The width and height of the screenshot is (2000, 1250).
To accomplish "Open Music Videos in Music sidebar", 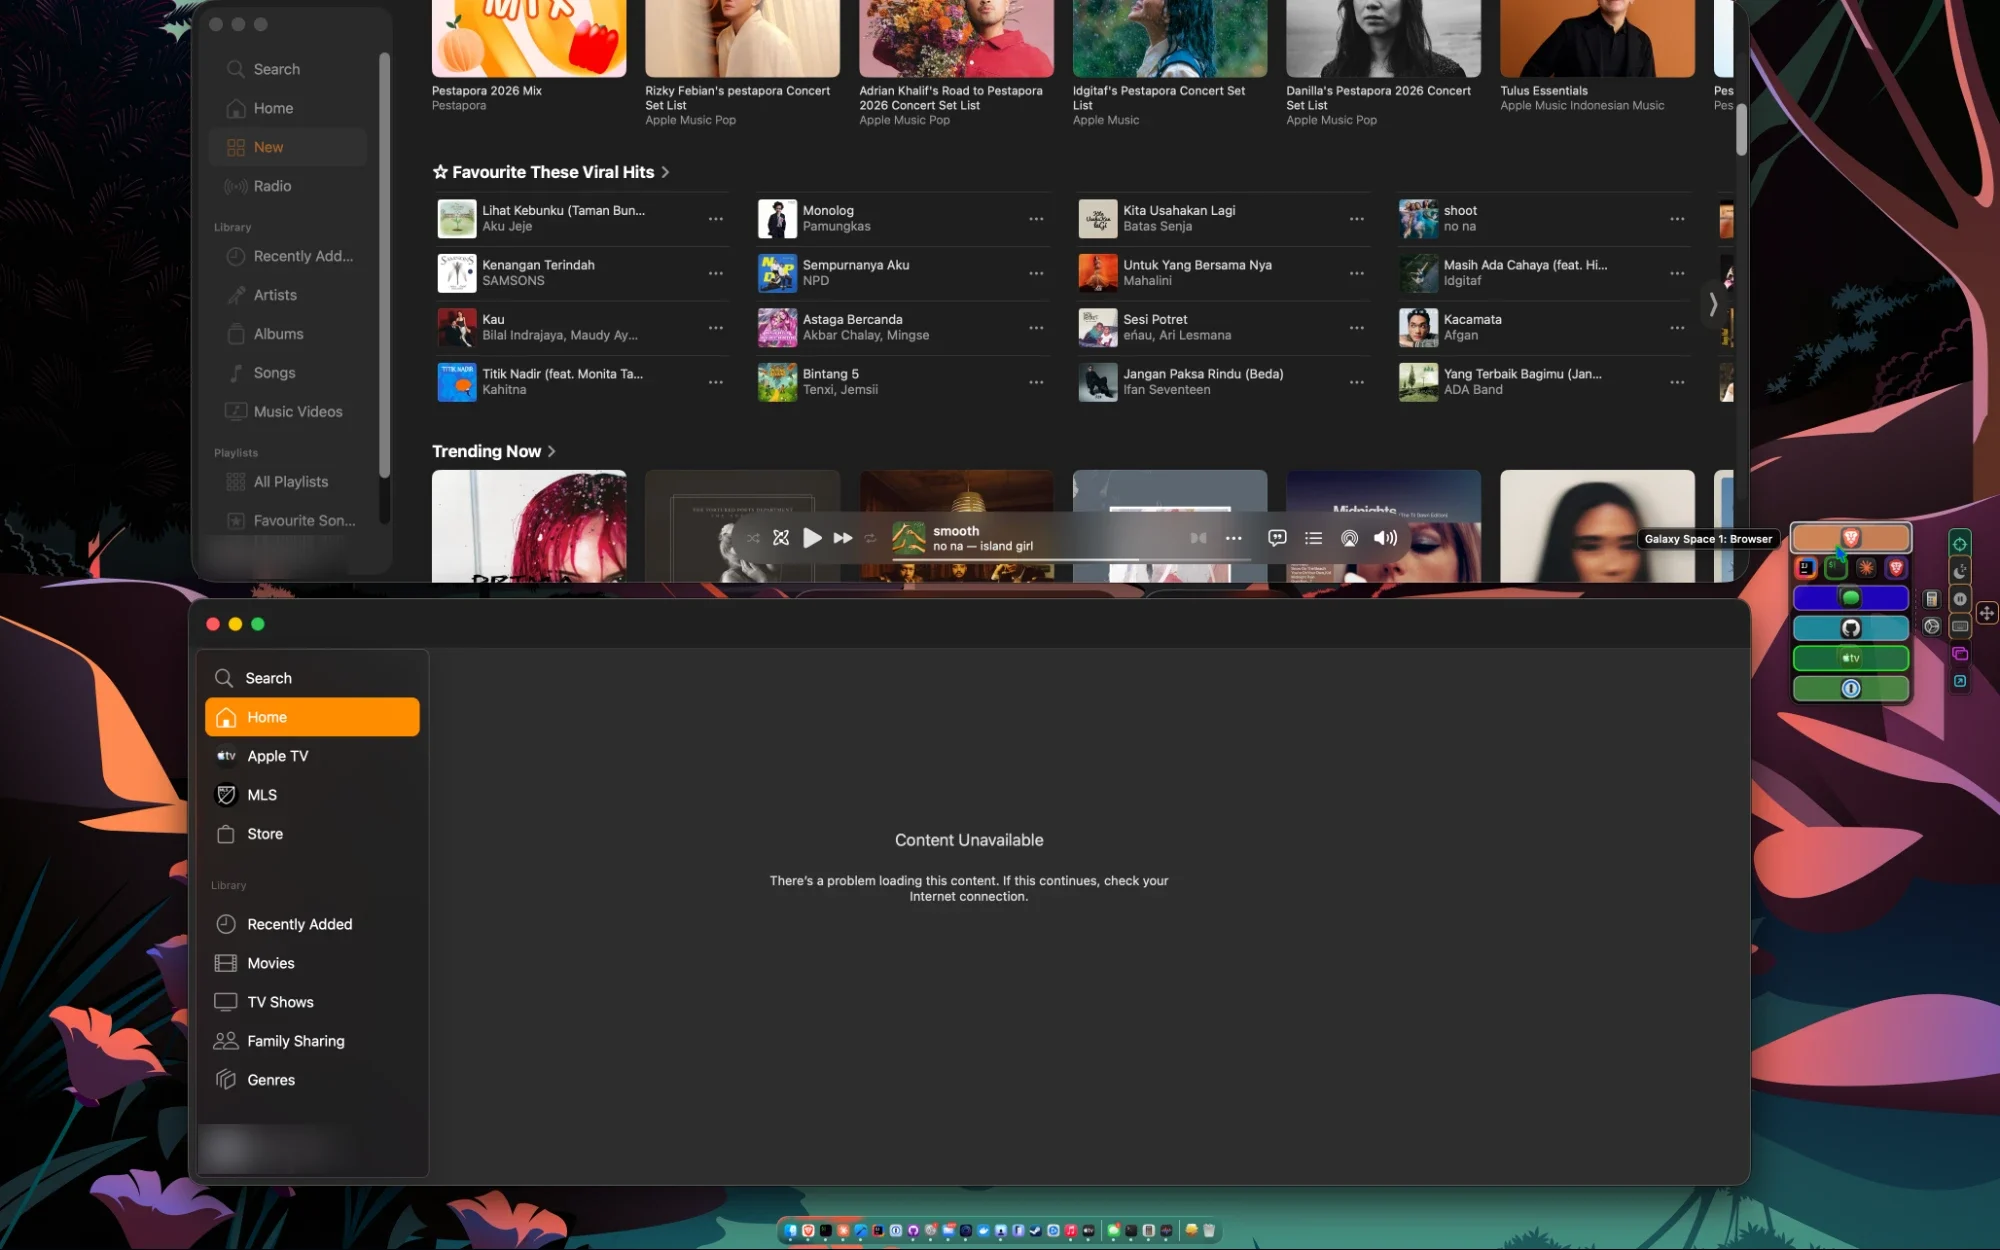I will (x=288, y=412).
